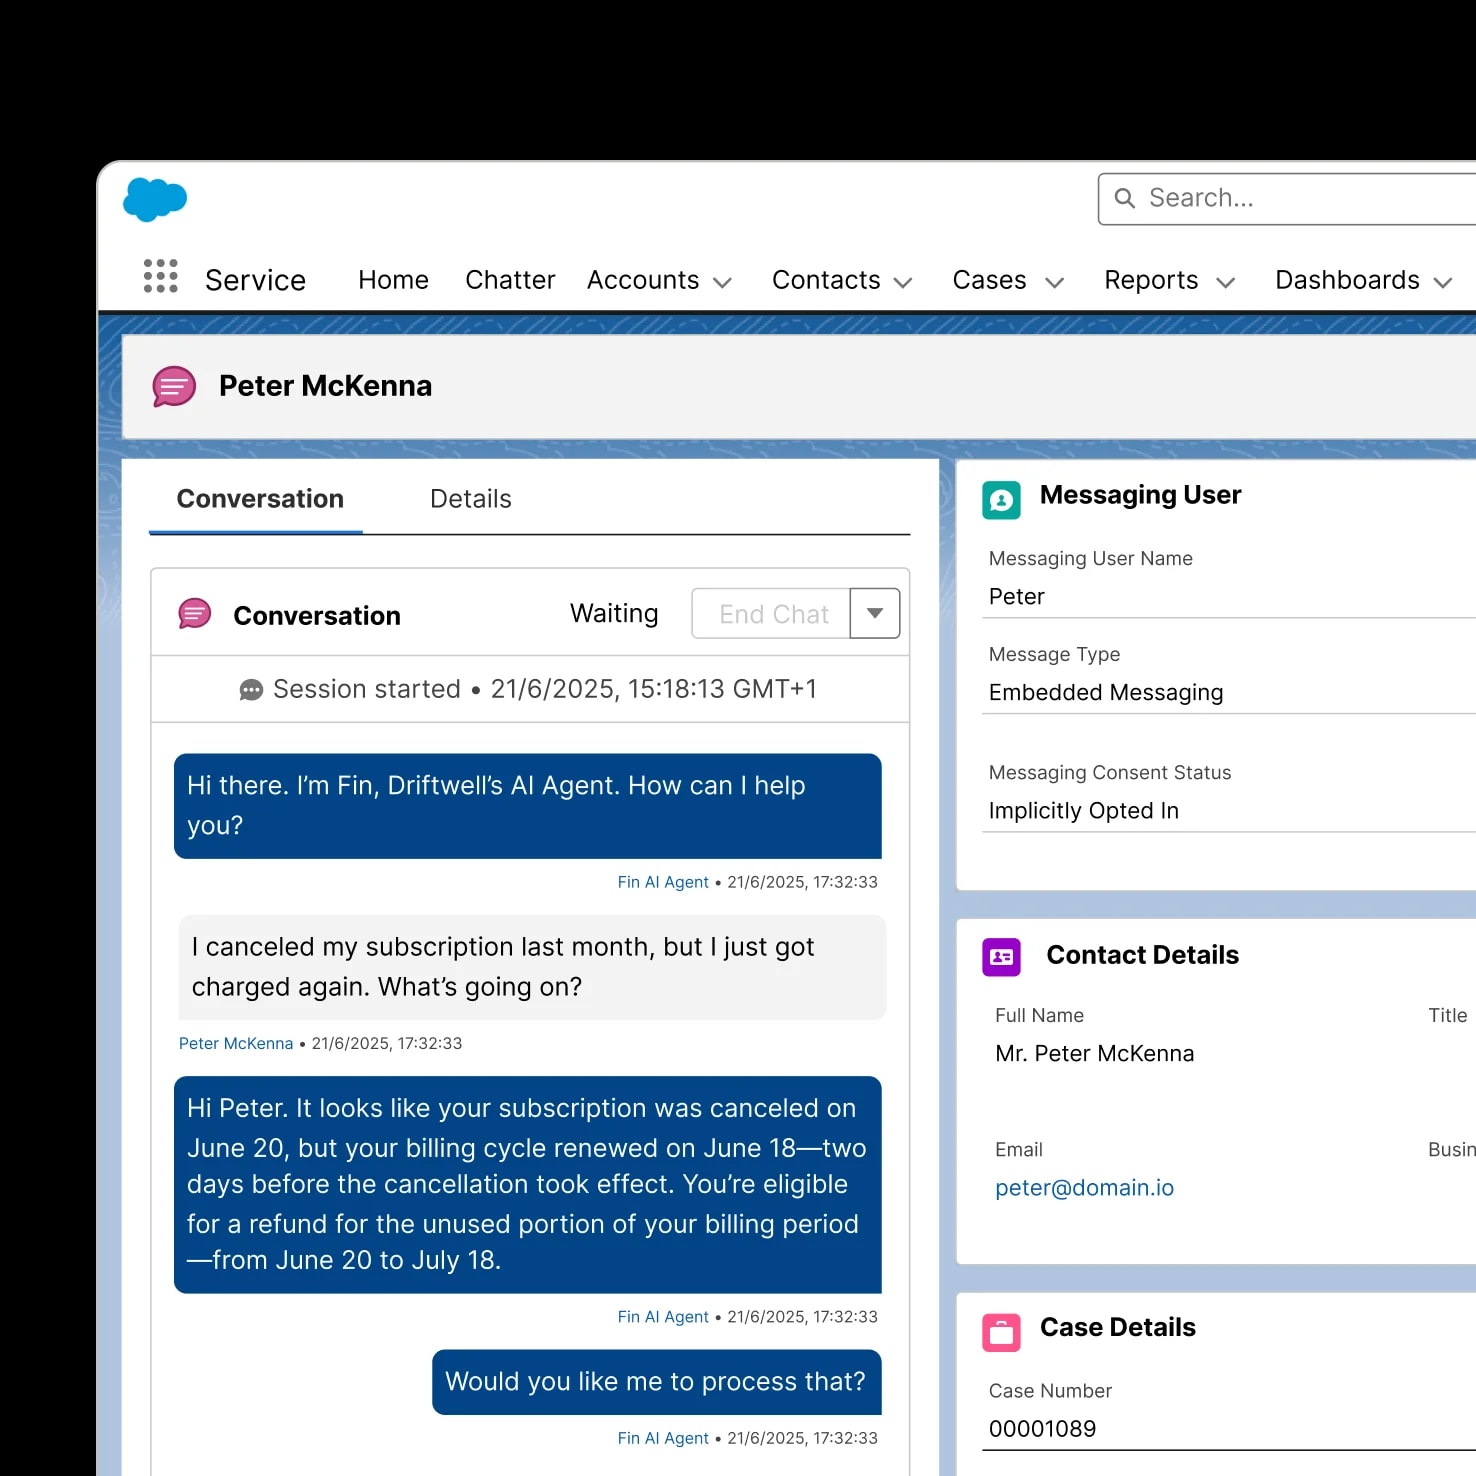
Task: Click the pink Case Details briefcase icon
Action: (1001, 1331)
